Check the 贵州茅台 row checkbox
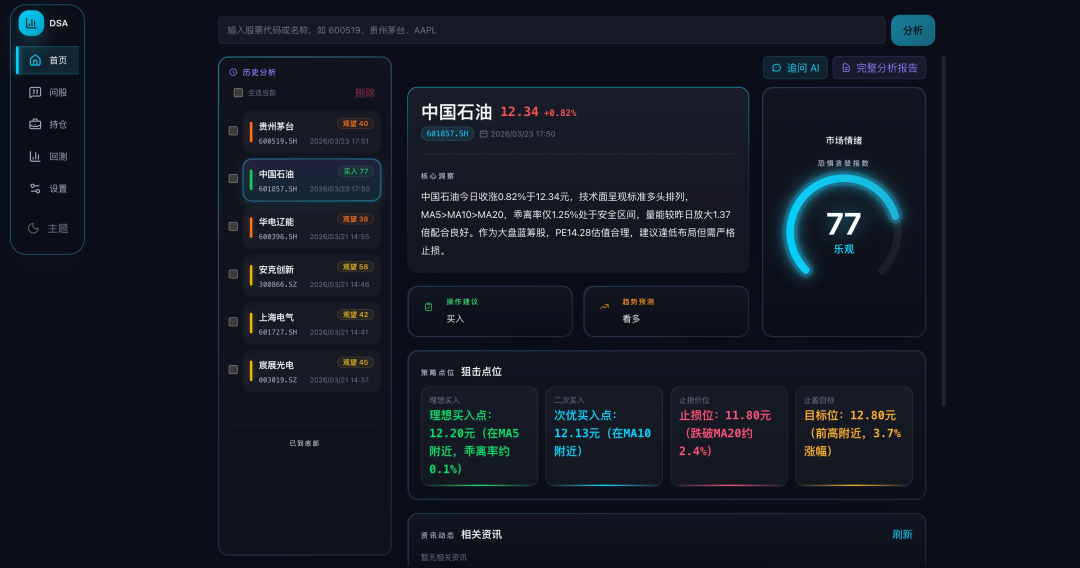1080x568 pixels. (x=233, y=131)
